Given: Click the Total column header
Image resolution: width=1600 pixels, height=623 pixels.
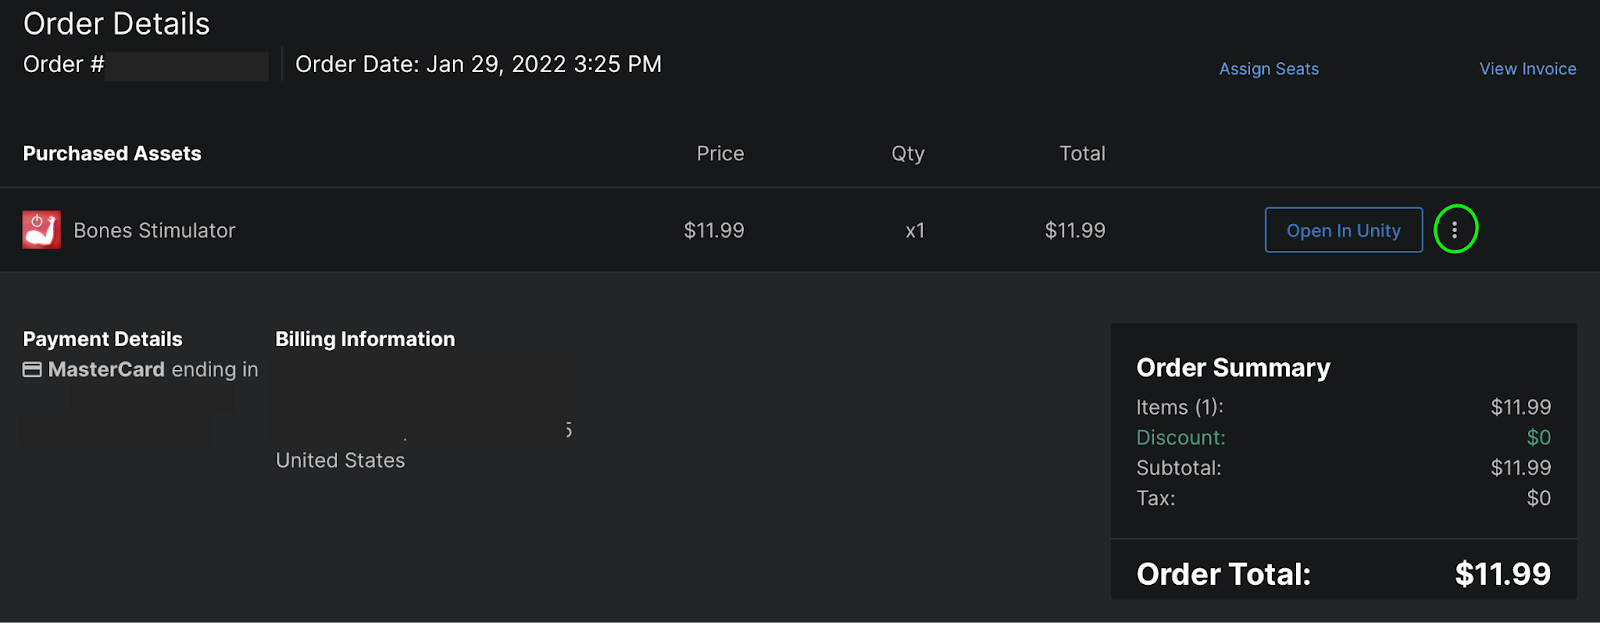Looking at the screenshot, I should point(1082,154).
